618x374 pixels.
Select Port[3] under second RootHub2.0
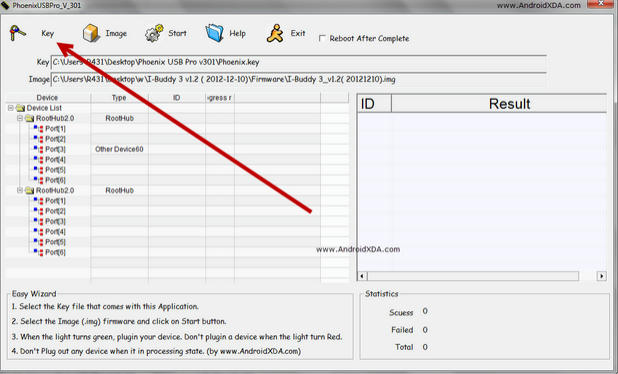point(55,221)
